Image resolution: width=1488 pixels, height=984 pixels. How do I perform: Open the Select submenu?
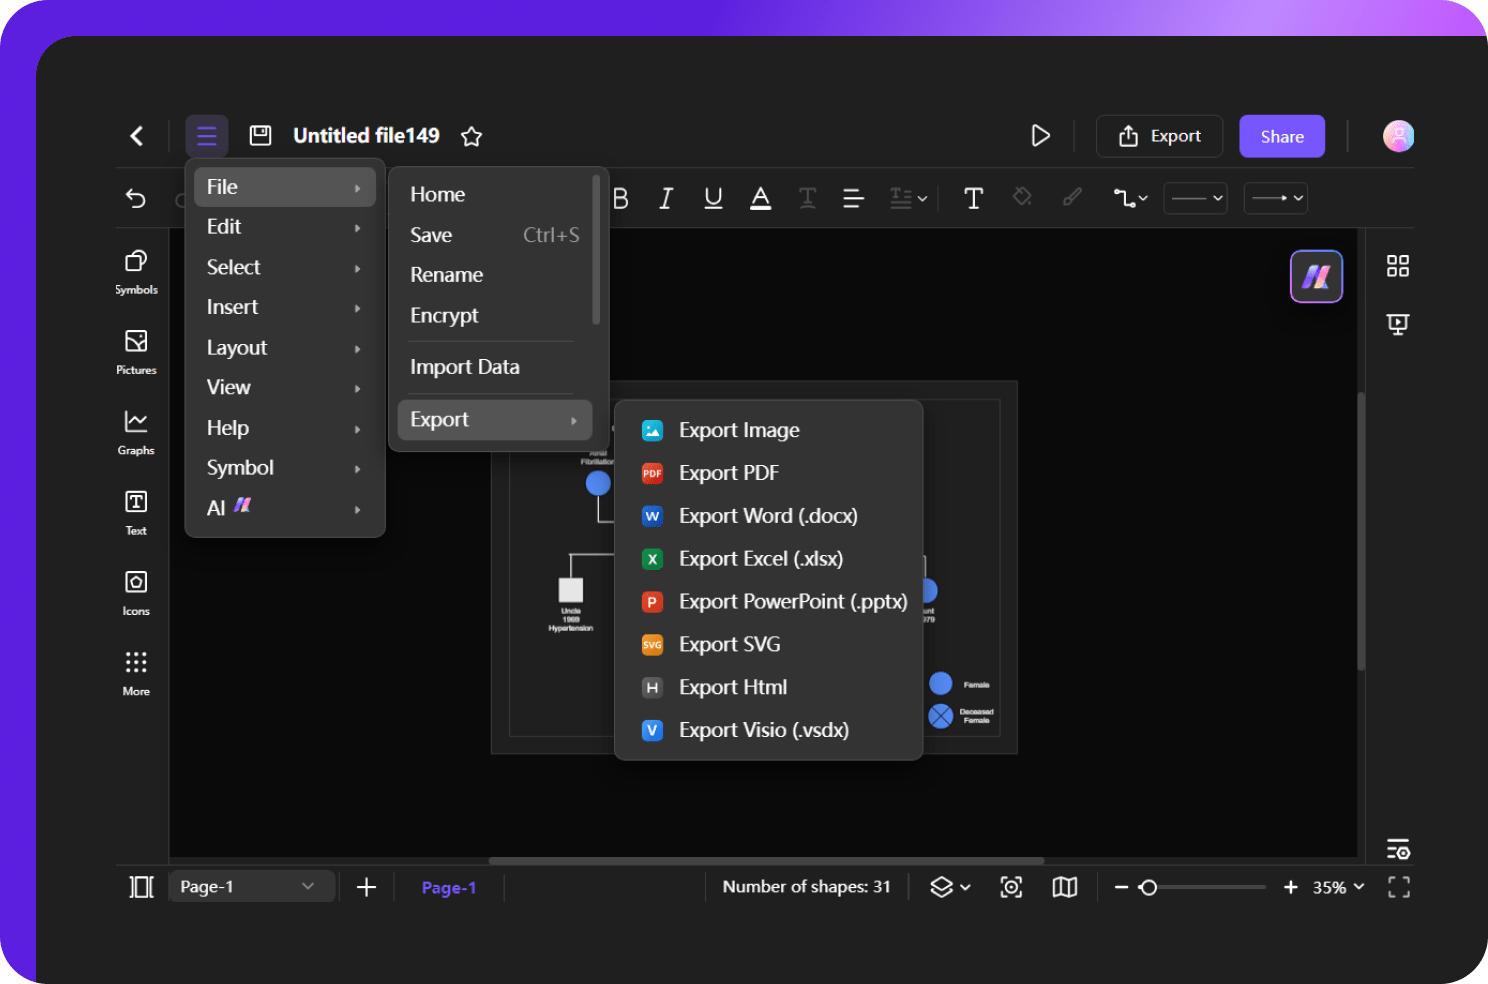(x=285, y=267)
